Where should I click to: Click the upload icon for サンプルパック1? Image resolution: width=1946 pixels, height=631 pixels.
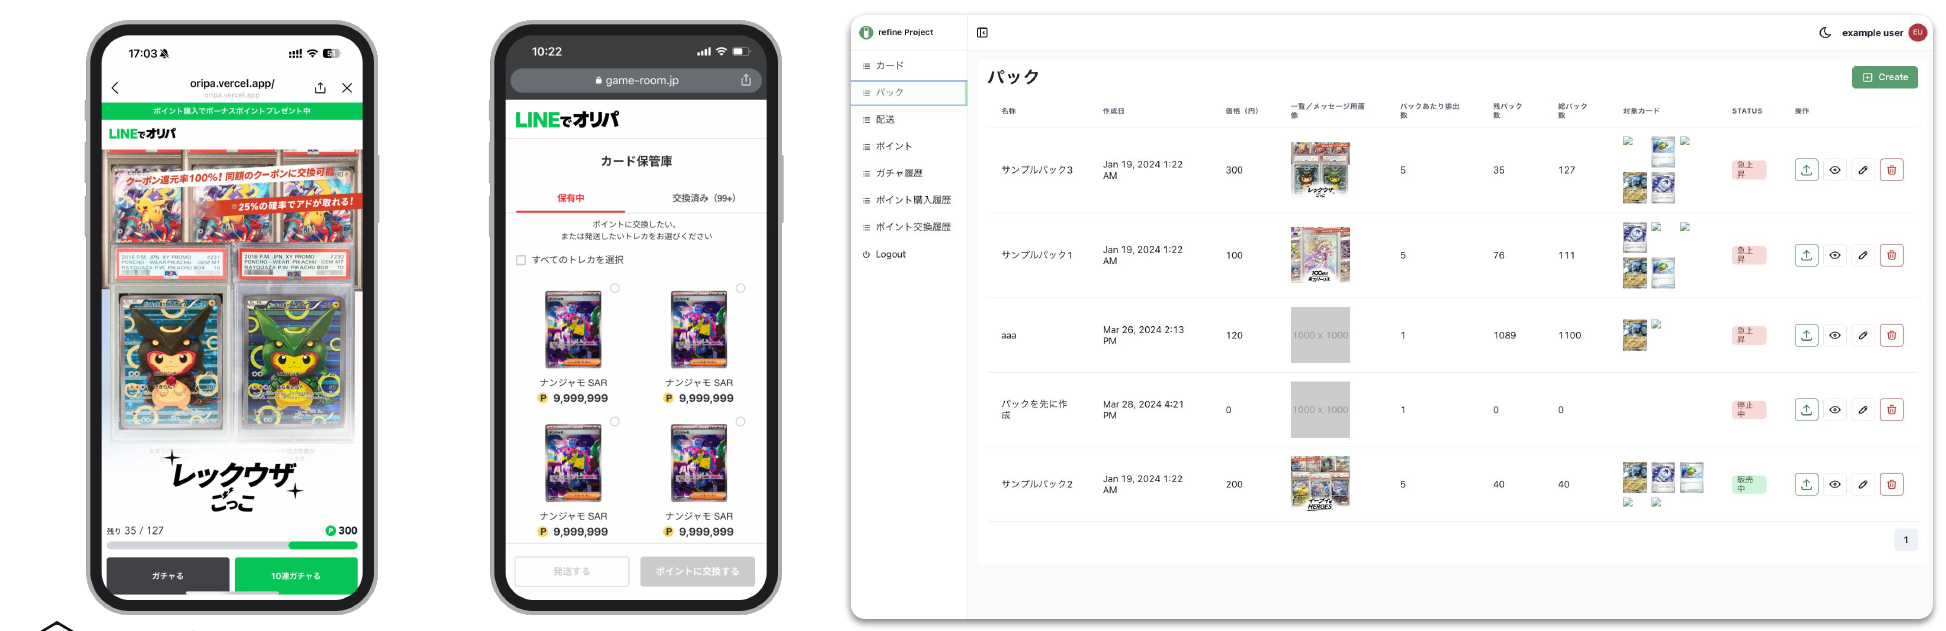click(x=1806, y=255)
